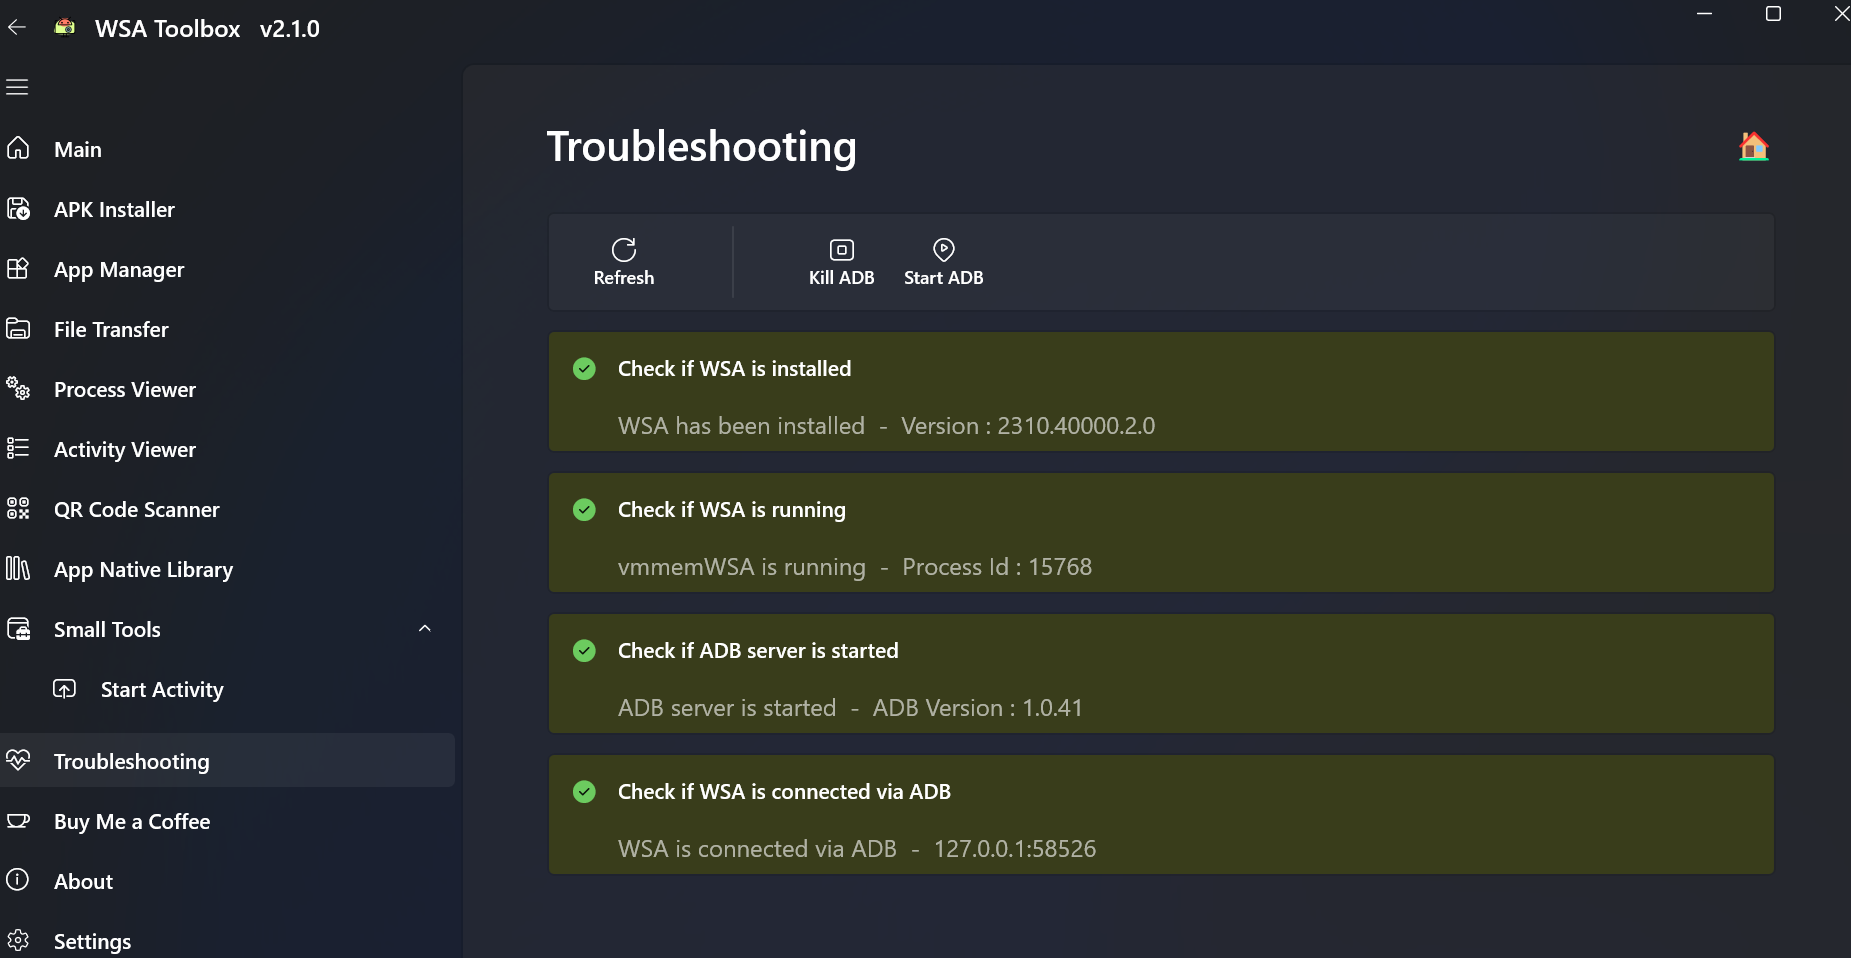The image size is (1851, 958).
Task: Select the Troubleshooting sidebar label
Action: 132,761
